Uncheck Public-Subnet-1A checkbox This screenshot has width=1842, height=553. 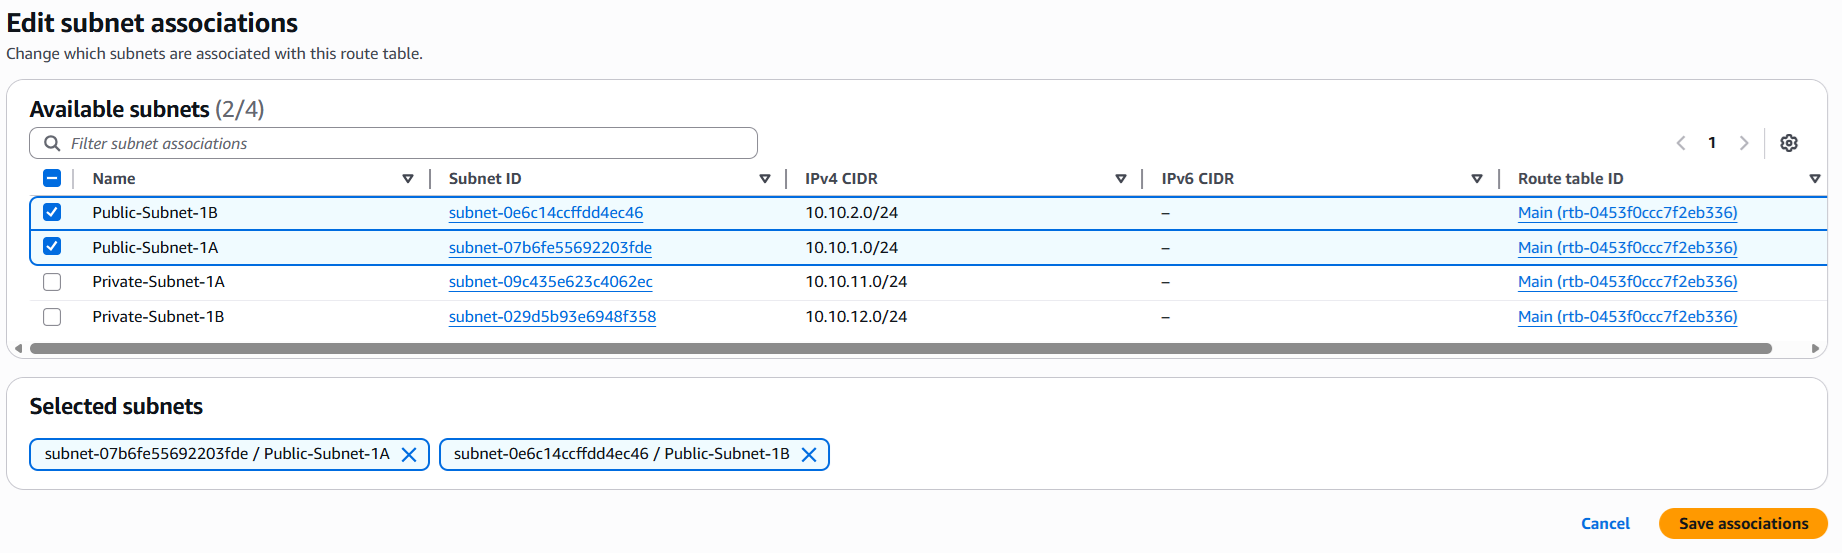click(52, 247)
